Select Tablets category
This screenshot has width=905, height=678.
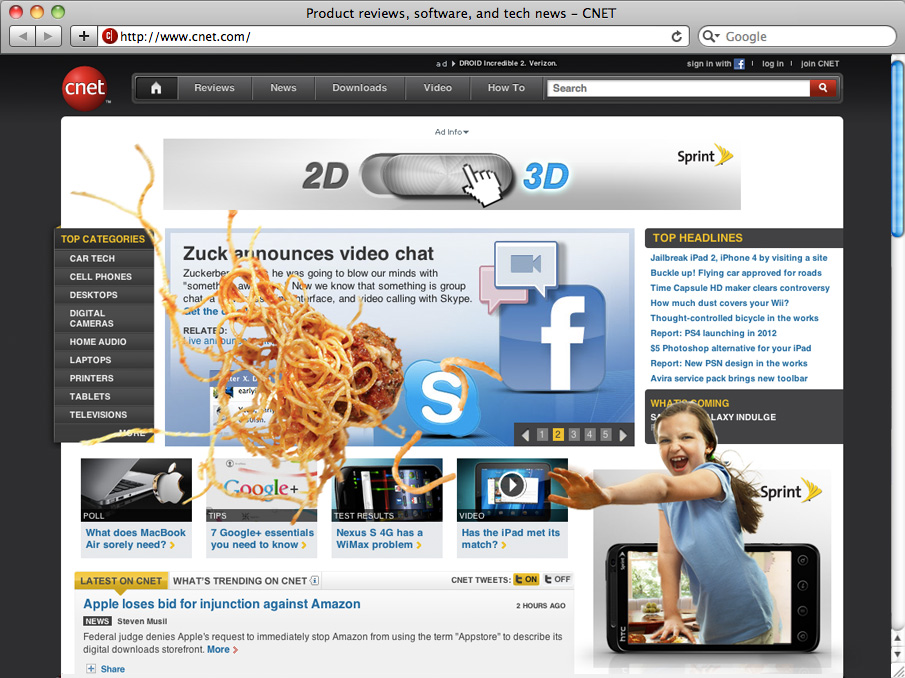pyautogui.click(x=89, y=396)
